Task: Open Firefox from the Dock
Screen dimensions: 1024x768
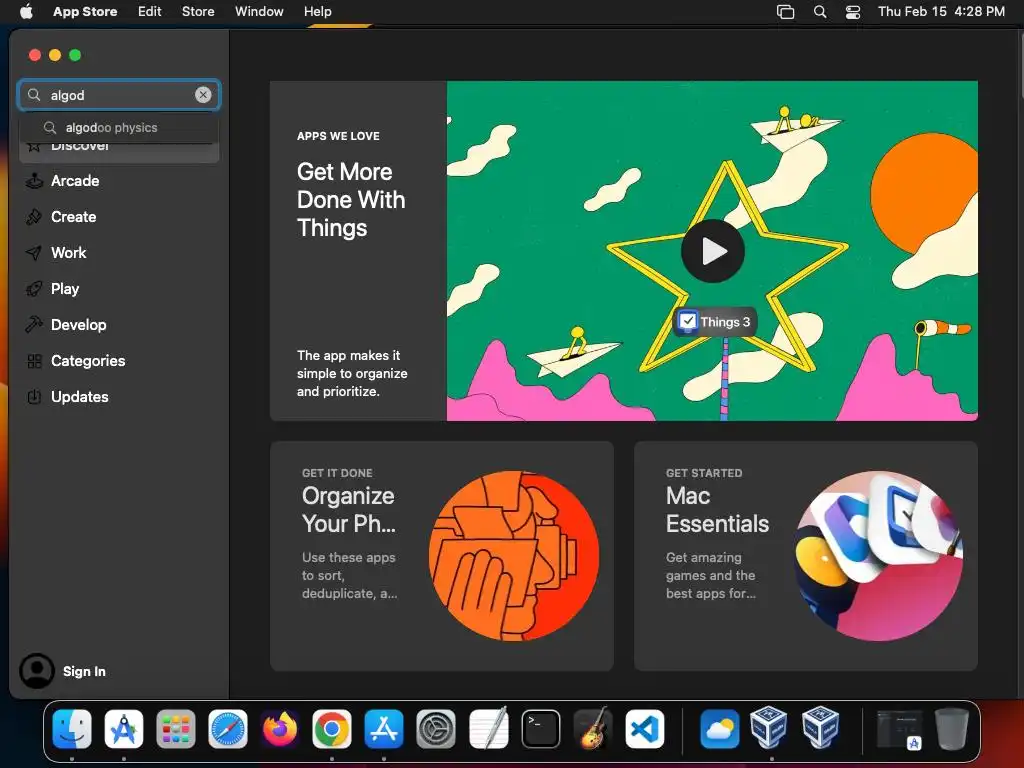Action: coord(280,729)
